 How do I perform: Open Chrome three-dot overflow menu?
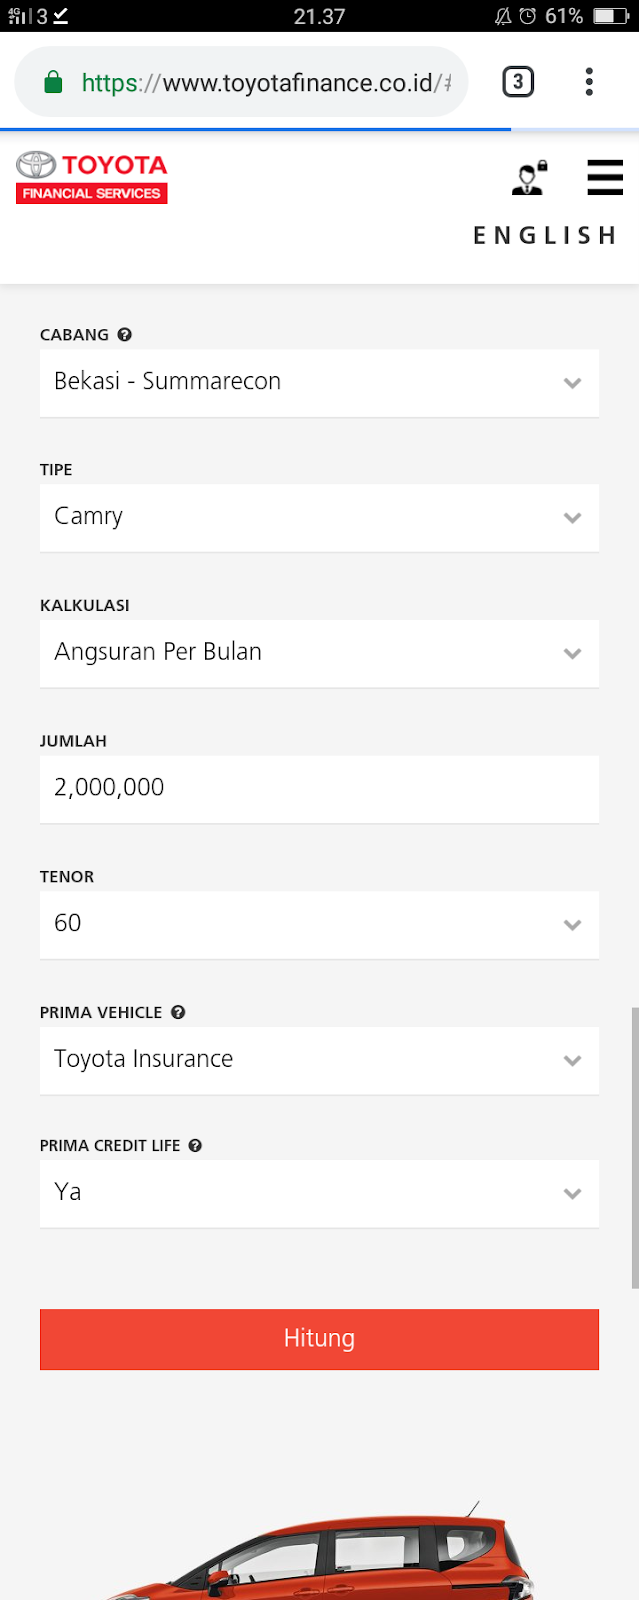click(589, 82)
